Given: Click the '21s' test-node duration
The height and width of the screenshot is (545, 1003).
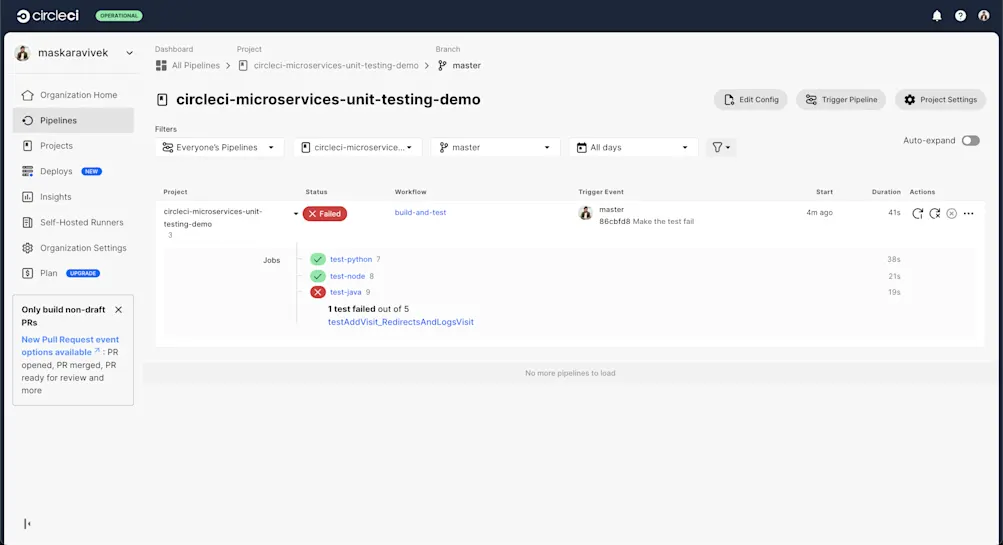Looking at the screenshot, I should point(894,276).
